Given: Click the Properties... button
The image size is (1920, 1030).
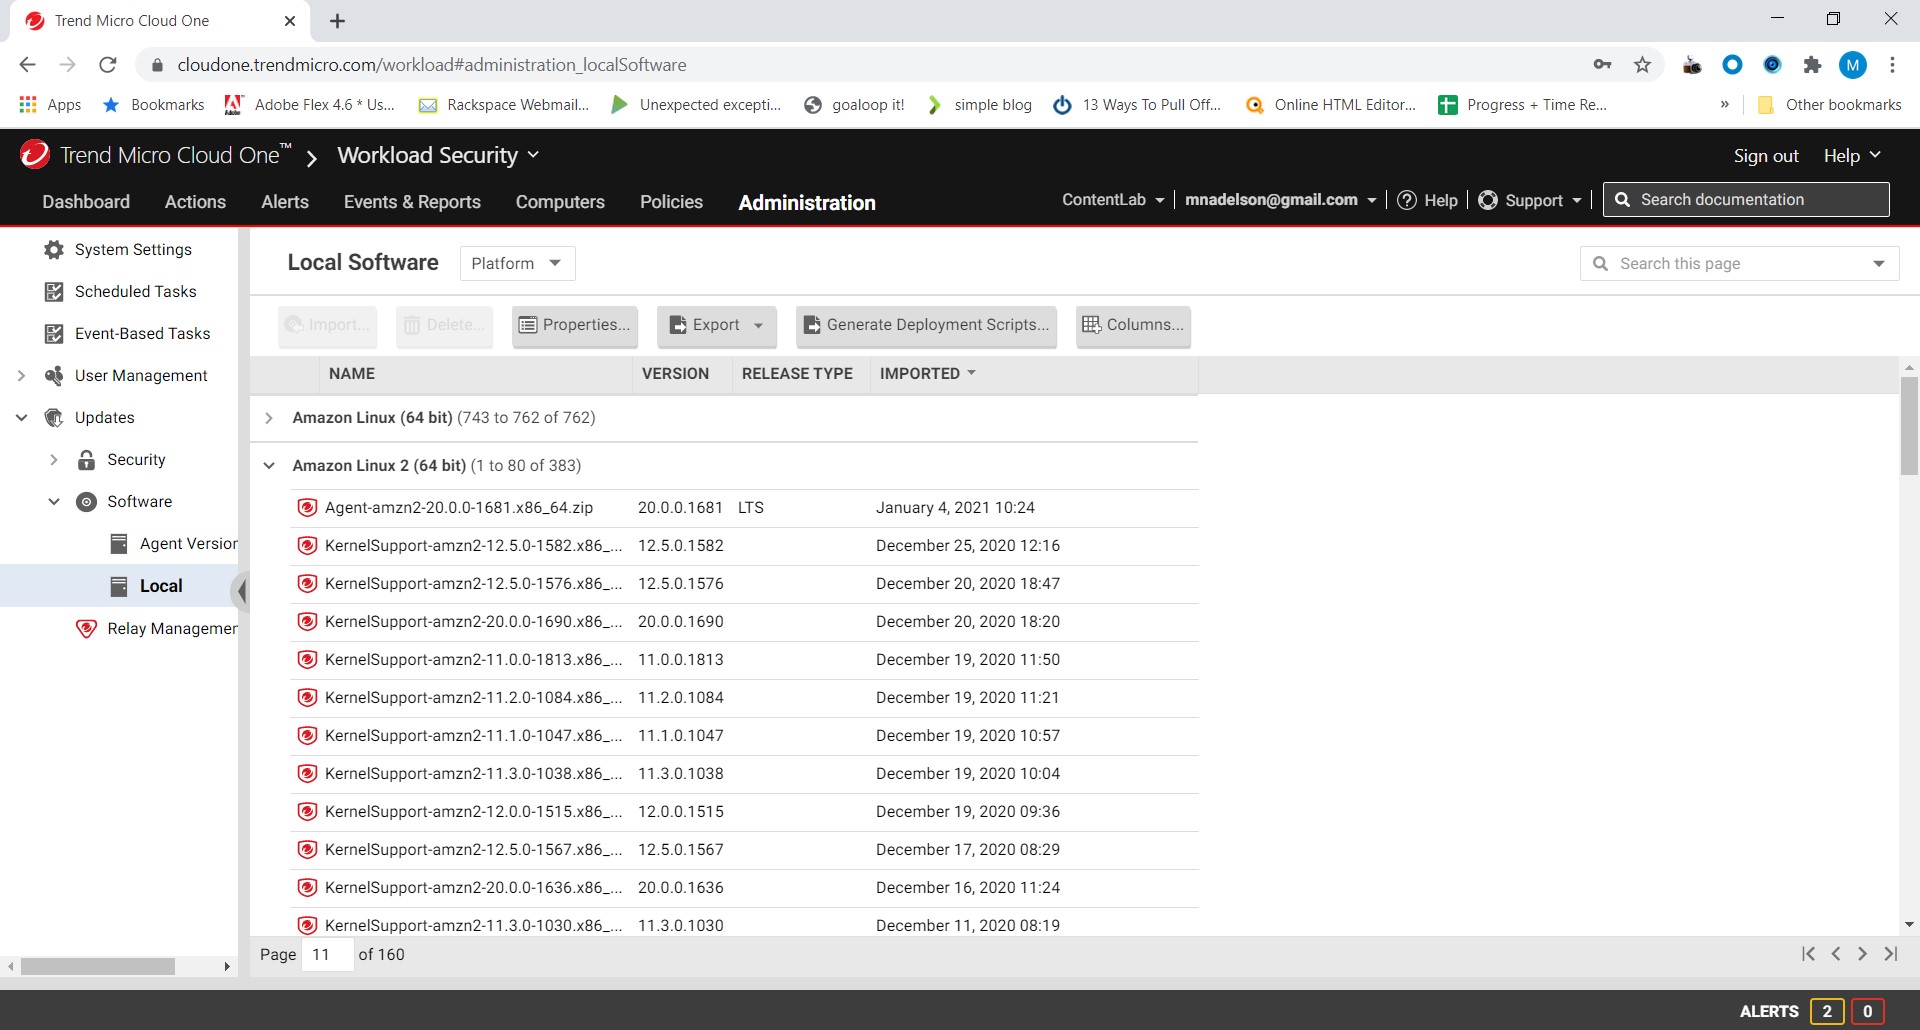Looking at the screenshot, I should point(575,325).
